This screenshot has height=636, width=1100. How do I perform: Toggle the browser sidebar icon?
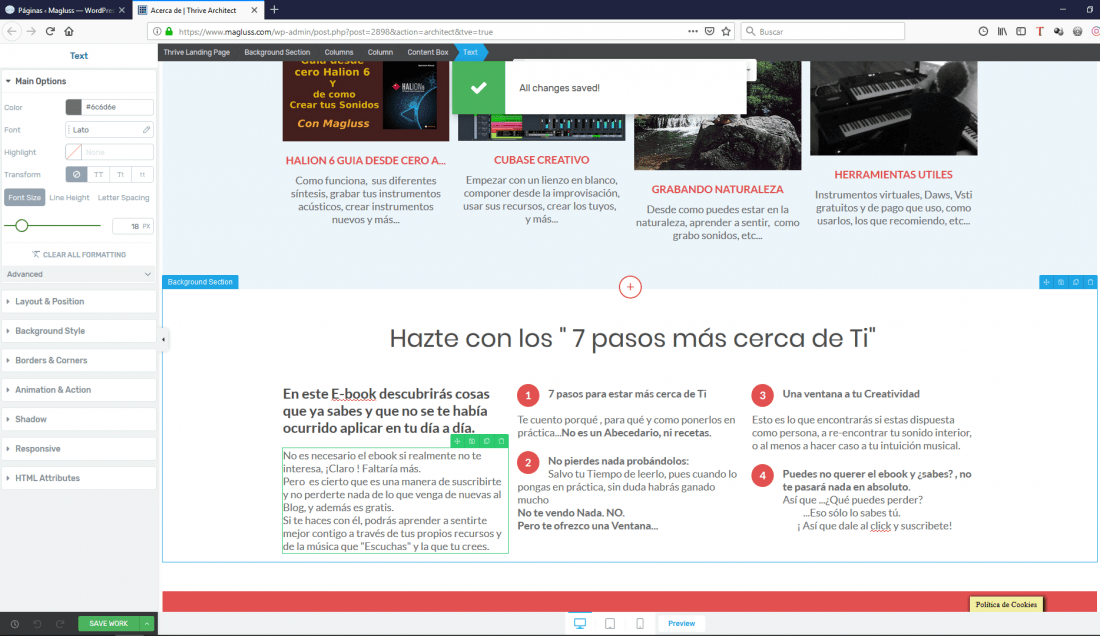[1021, 32]
